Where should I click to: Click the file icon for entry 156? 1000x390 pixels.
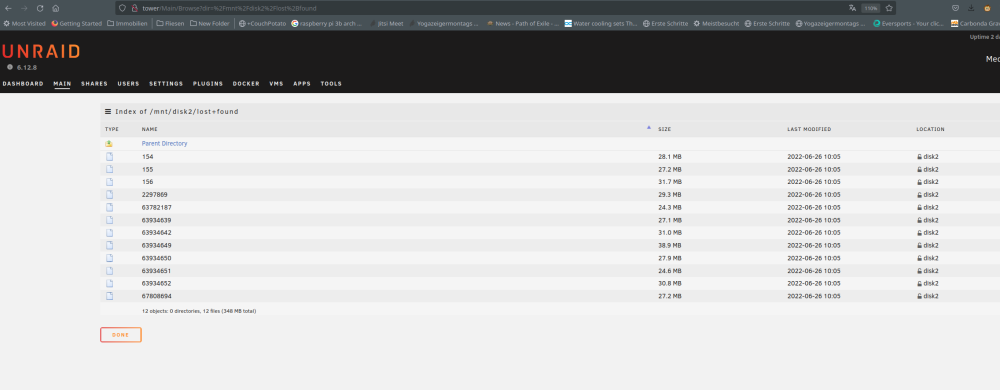[109, 182]
